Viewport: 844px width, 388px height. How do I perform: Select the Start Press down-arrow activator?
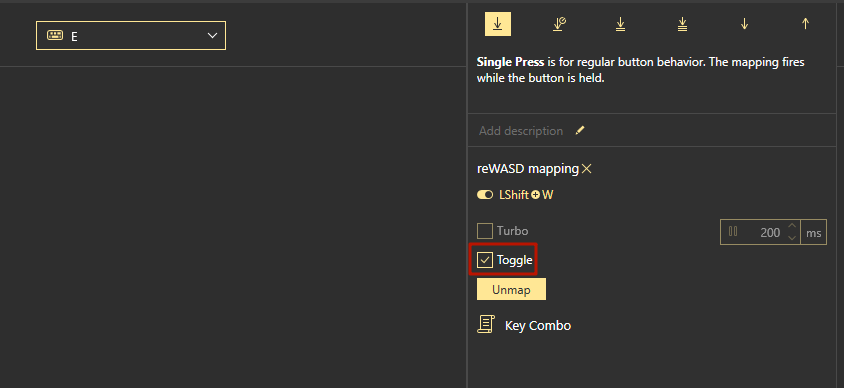744,24
